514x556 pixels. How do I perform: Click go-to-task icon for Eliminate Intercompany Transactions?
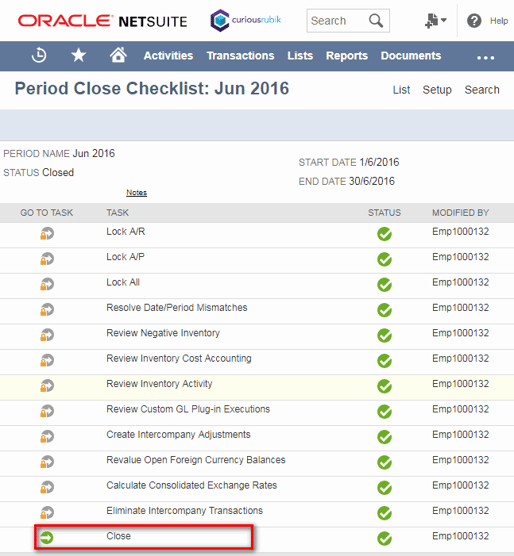(x=47, y=513)
